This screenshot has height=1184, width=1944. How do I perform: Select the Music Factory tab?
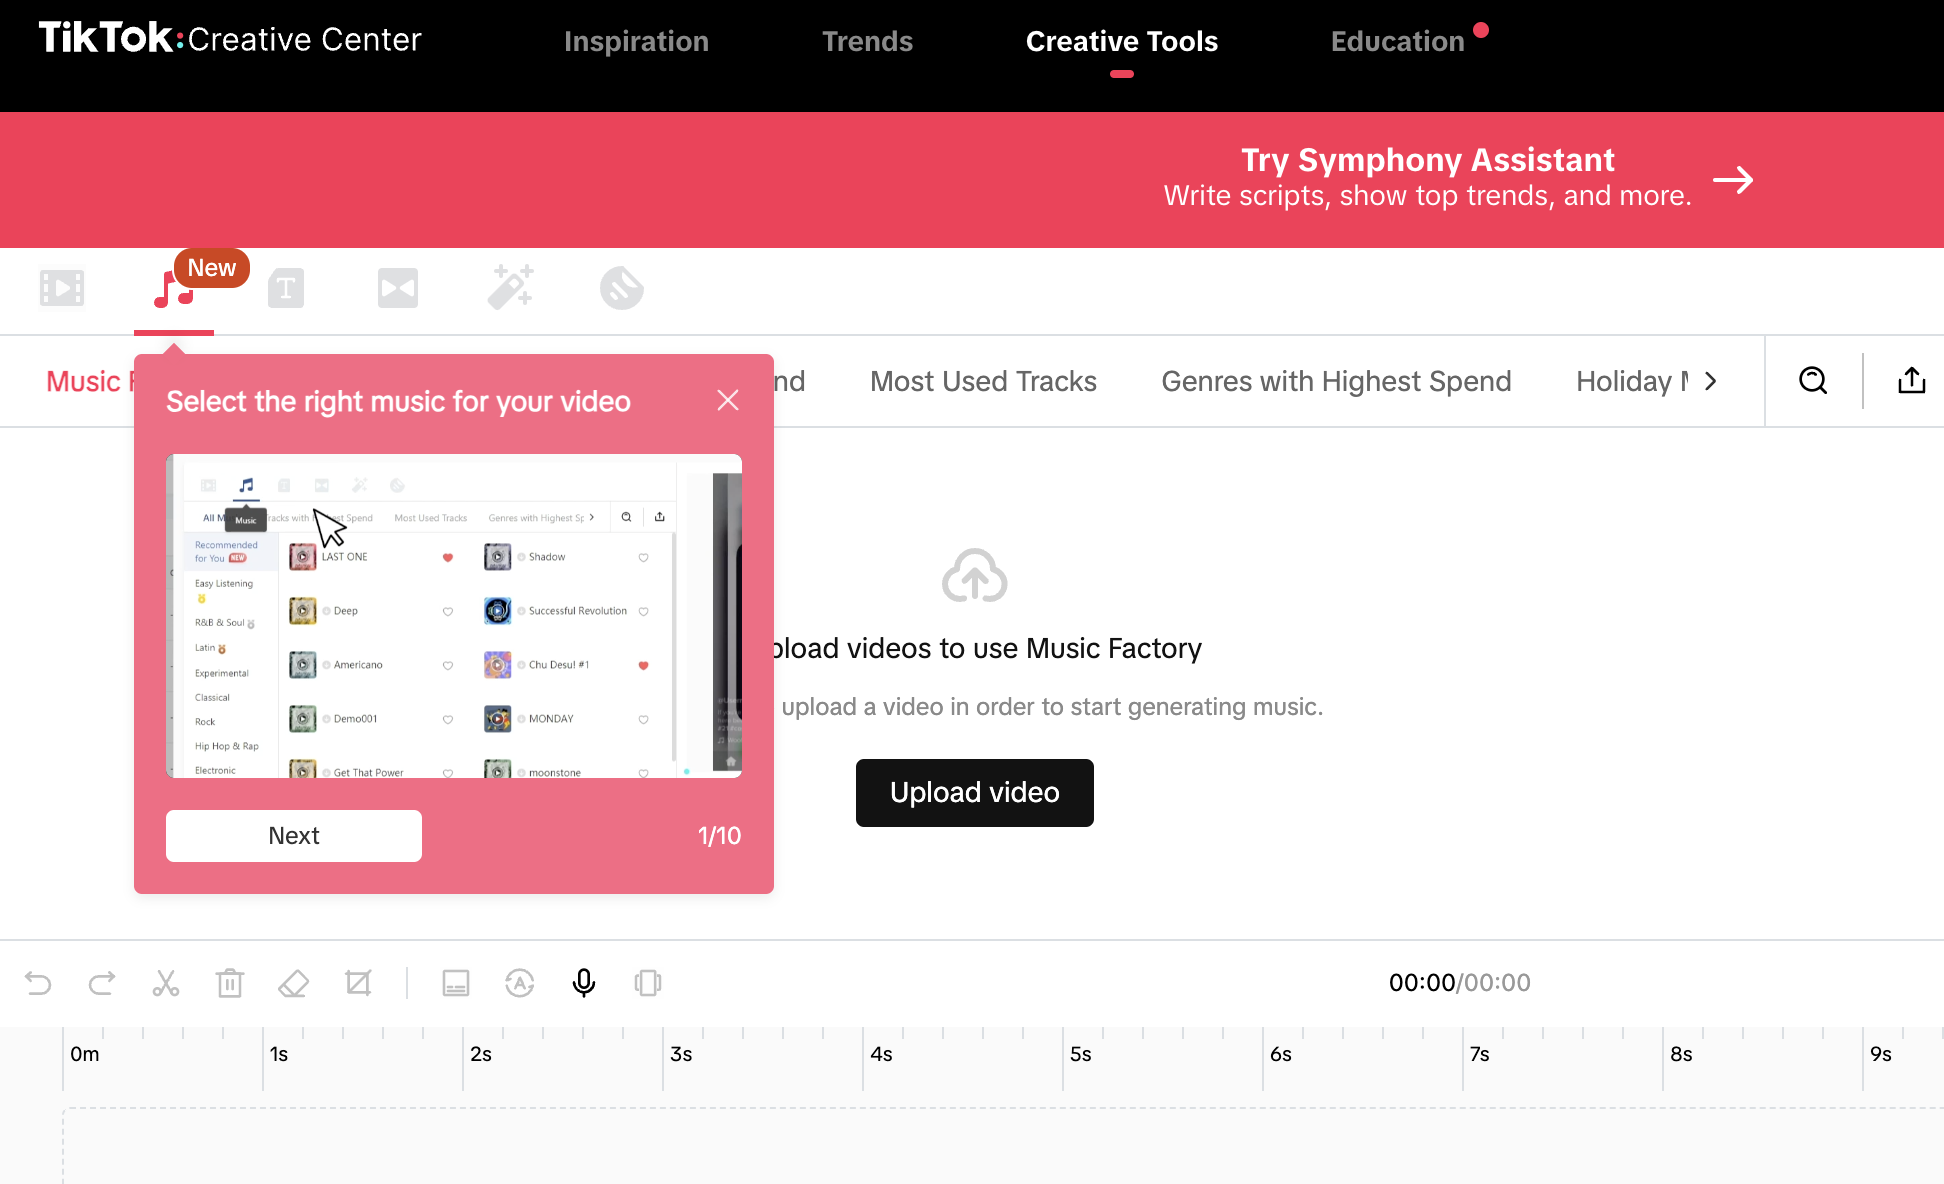click(x=90, y=381)
